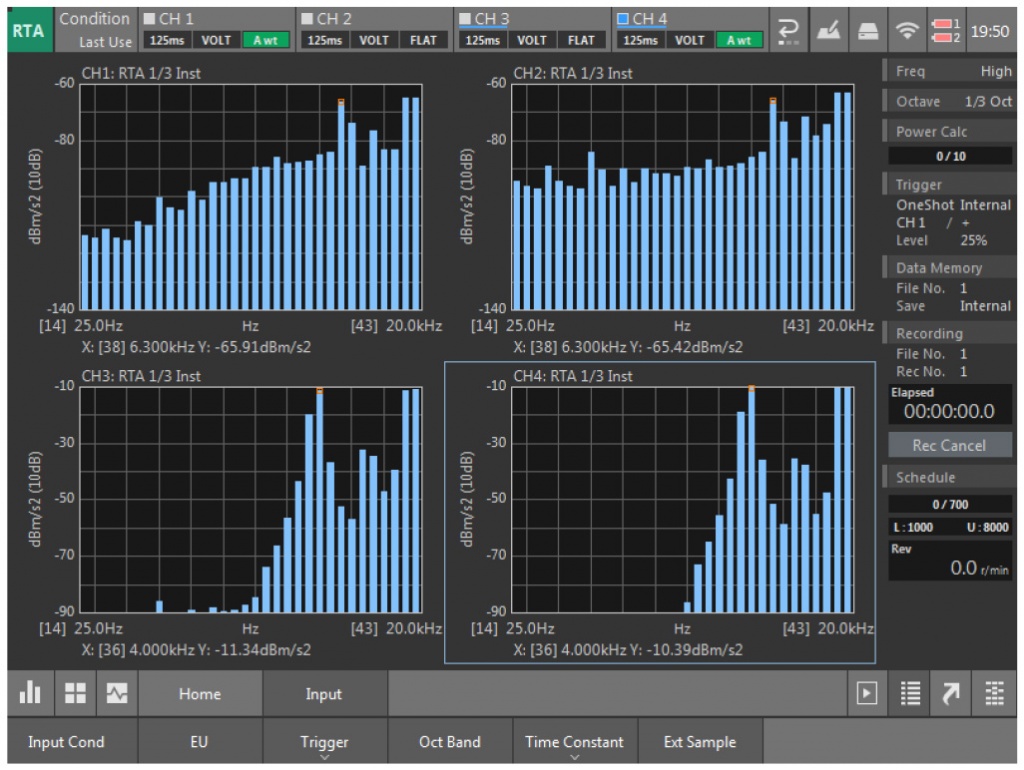The image size is (1024, 770).
Task: Switch to the Home tab
Action: click(x=200, y=694)
